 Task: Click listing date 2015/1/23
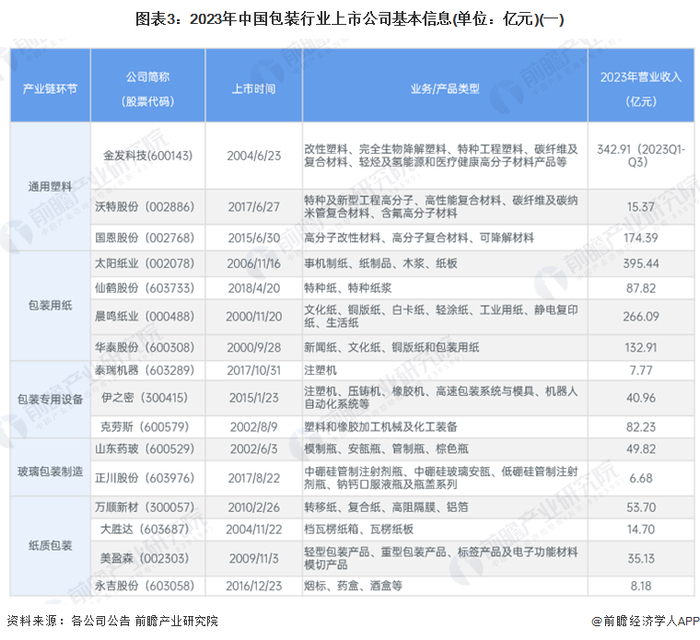[x=254, y=398]
